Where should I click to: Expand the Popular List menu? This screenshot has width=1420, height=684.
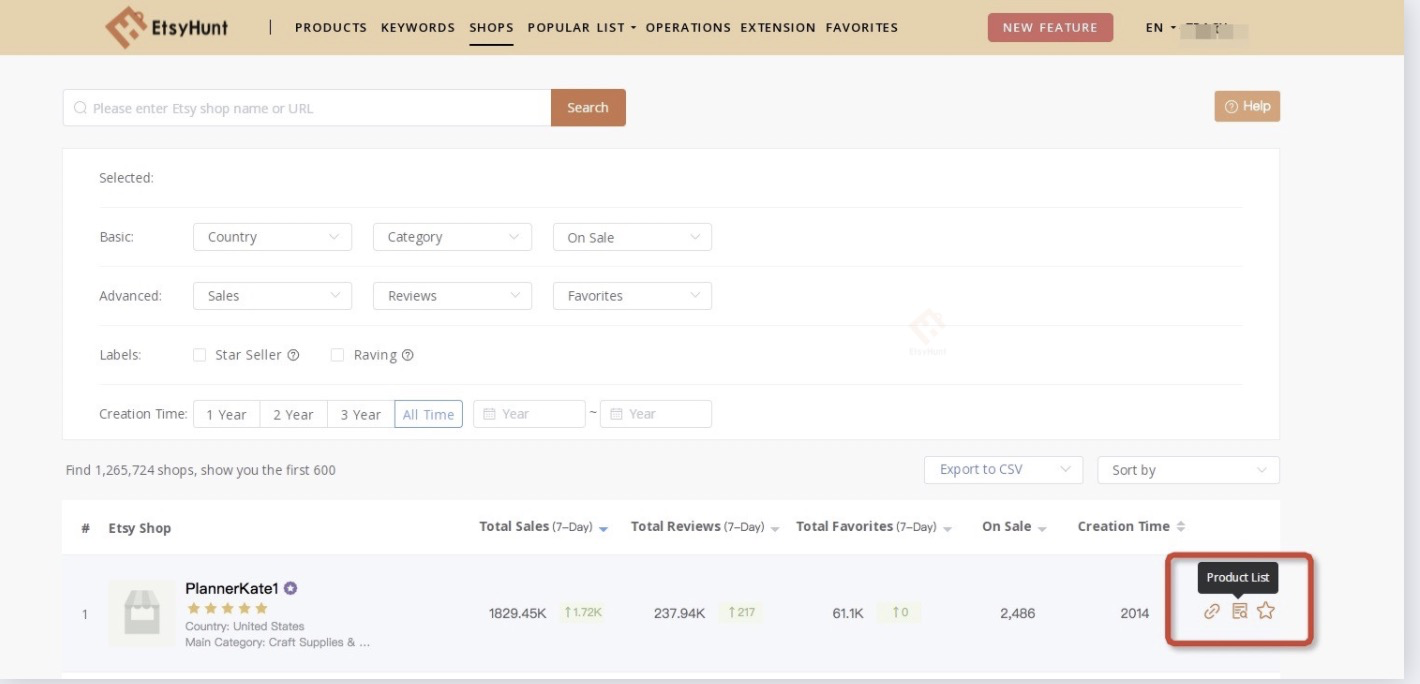(575, 28)
